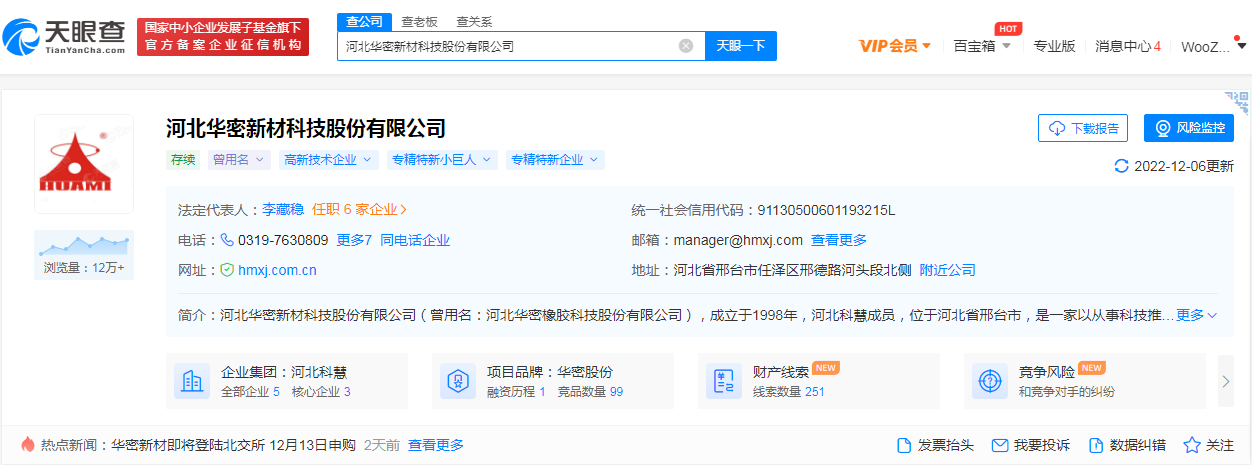
Task: Click the 竞争风险 target icon
Action: (989, 381)
